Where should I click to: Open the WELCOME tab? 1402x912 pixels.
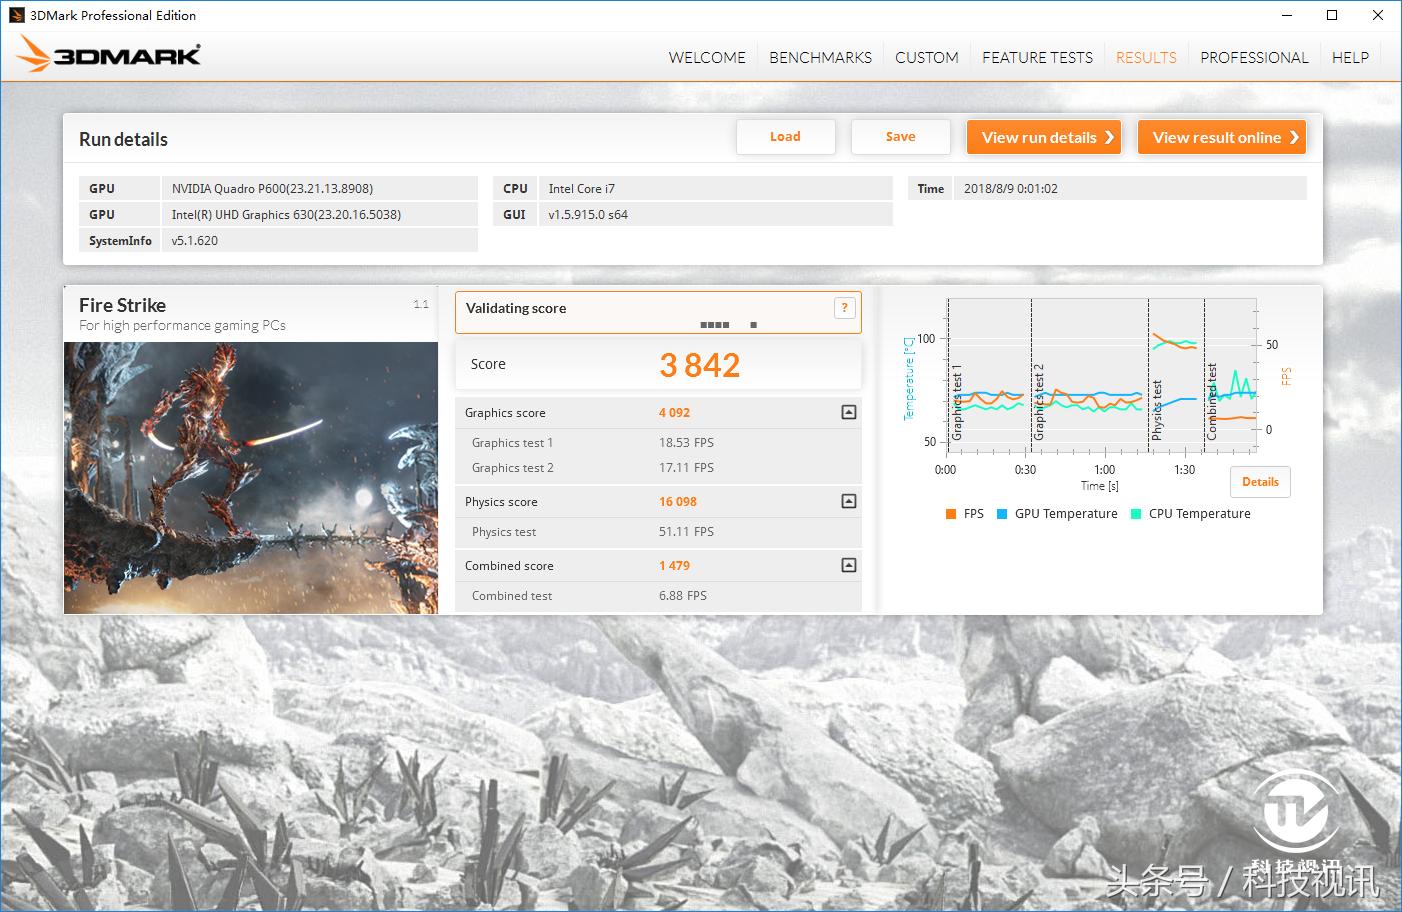pyautogui.click(x=707, y=57)
